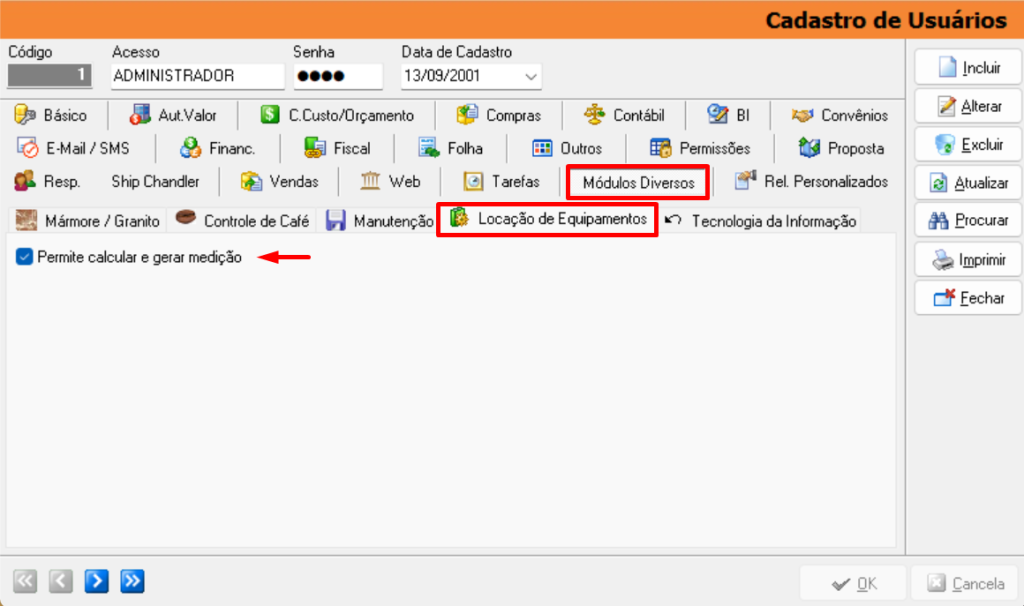Switch to Tarefas tab
The width and height of the screenshot is (1024, 606).
coord(502,182)
